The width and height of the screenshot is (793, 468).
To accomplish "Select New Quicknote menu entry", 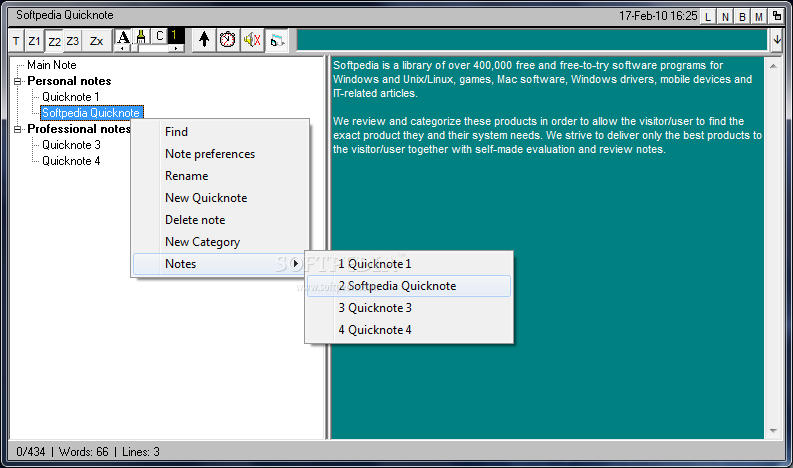I will click(221, 198).
